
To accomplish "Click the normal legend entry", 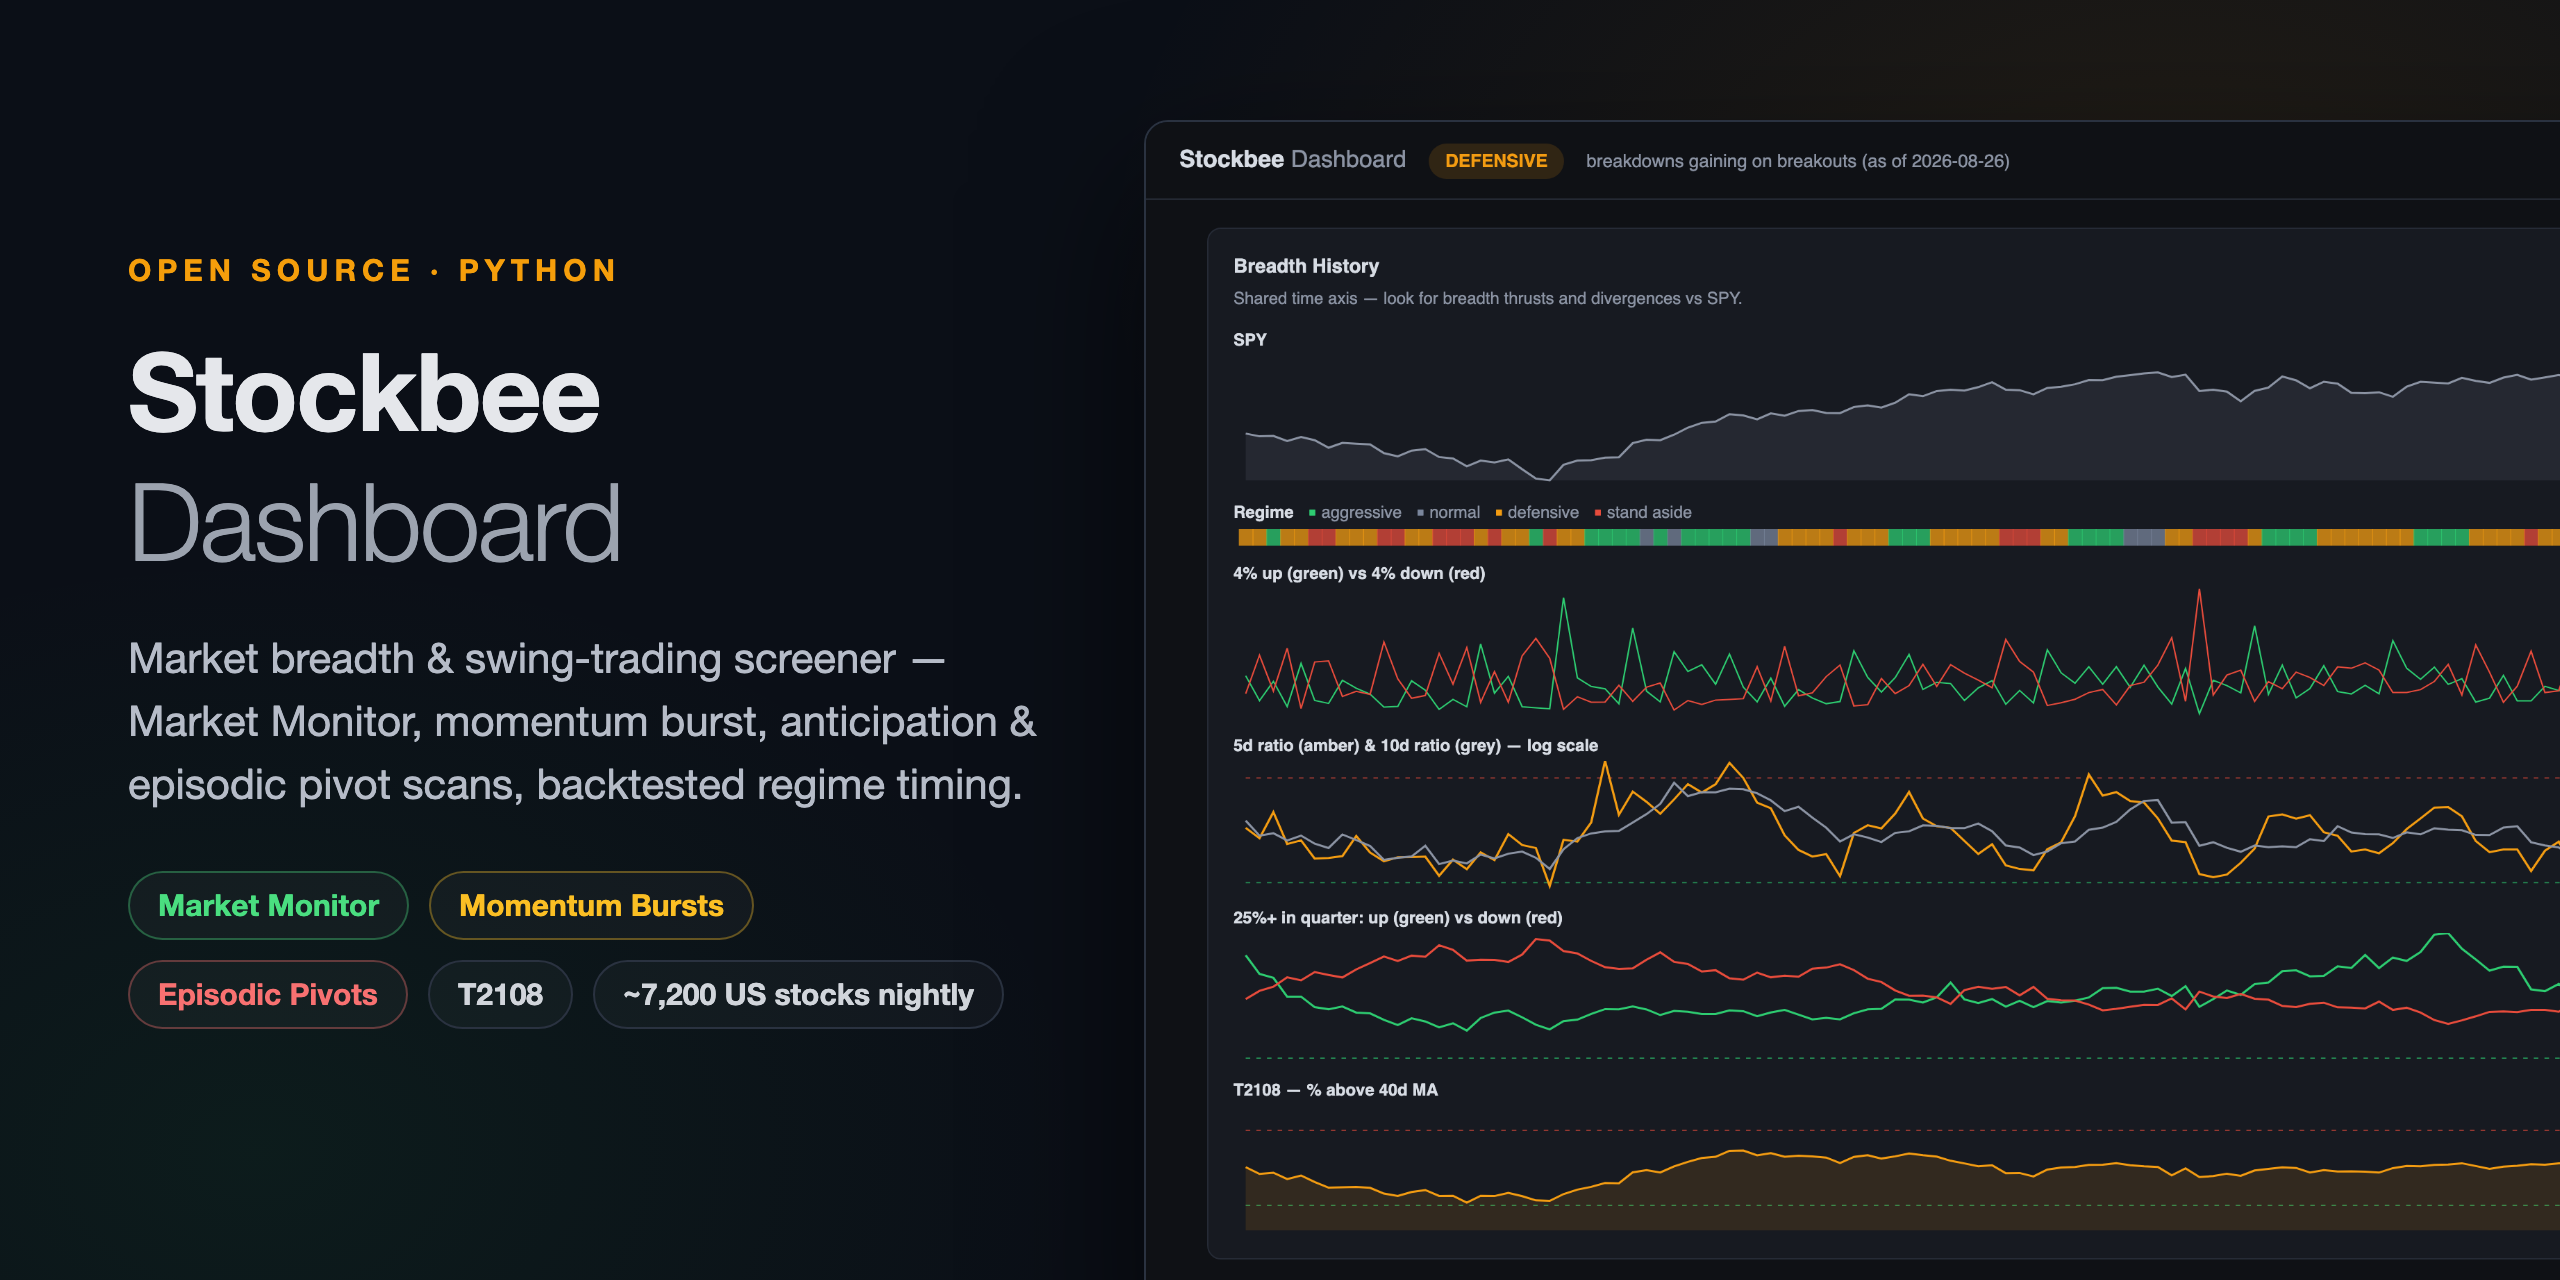I will [1448, 512].
